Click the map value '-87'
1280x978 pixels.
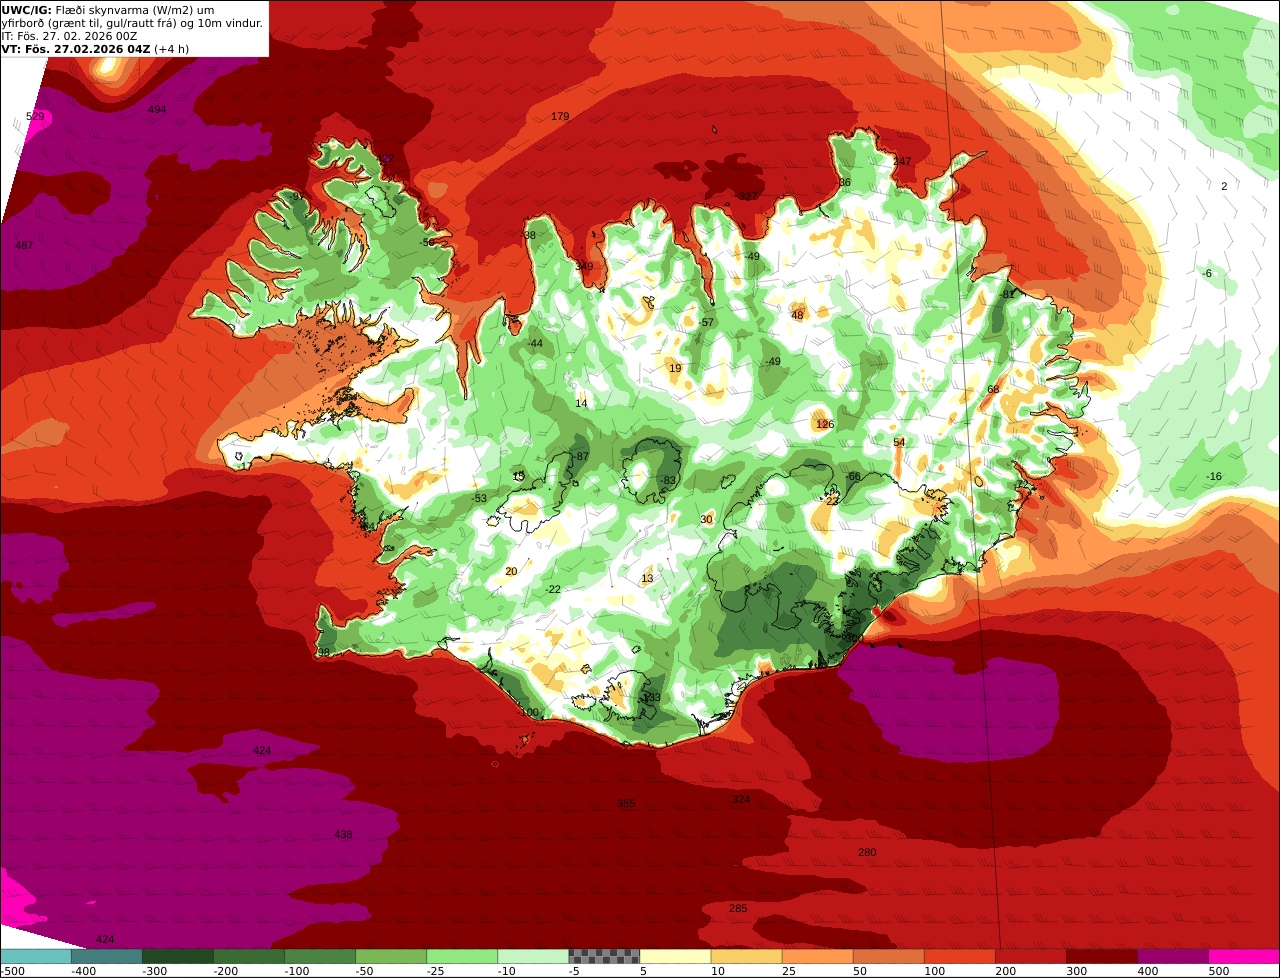[x=580, y=457]
